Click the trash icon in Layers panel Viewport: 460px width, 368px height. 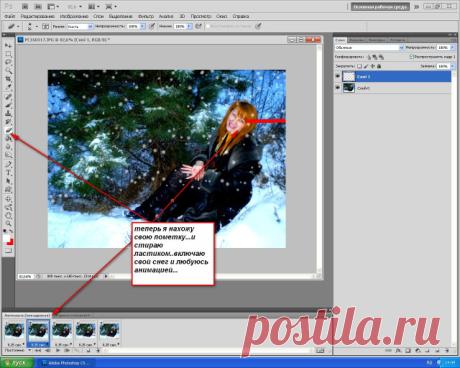pos(447,351)
